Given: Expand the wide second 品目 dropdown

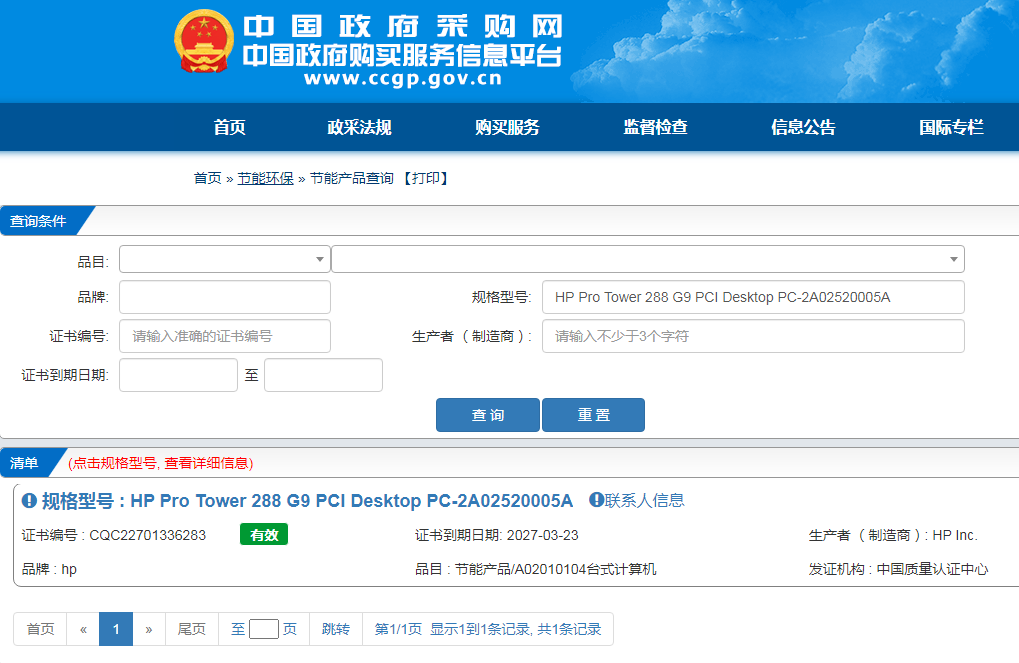Looking at the screenshot, I should coord(648,259).
